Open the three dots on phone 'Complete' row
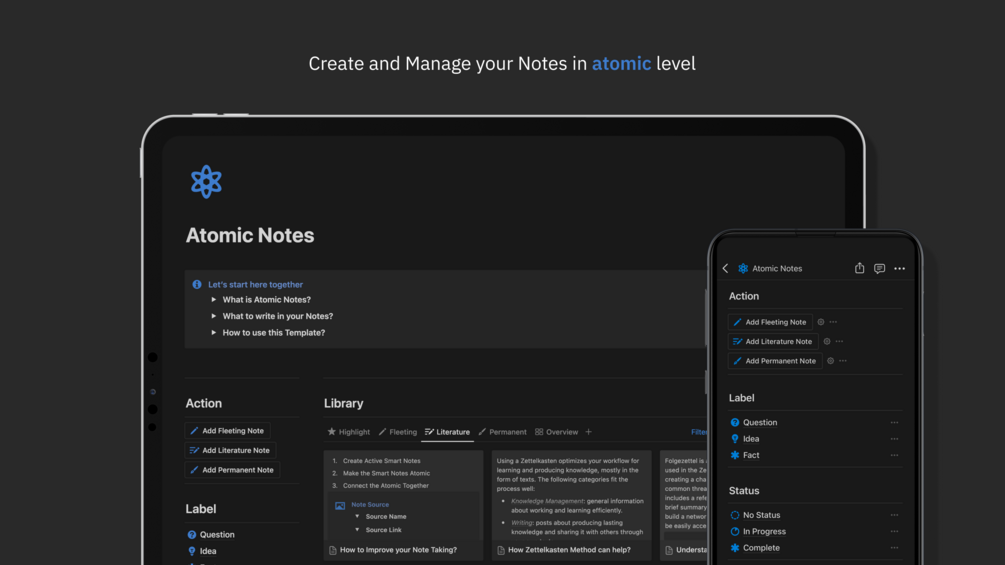 [x=894, y=548]
